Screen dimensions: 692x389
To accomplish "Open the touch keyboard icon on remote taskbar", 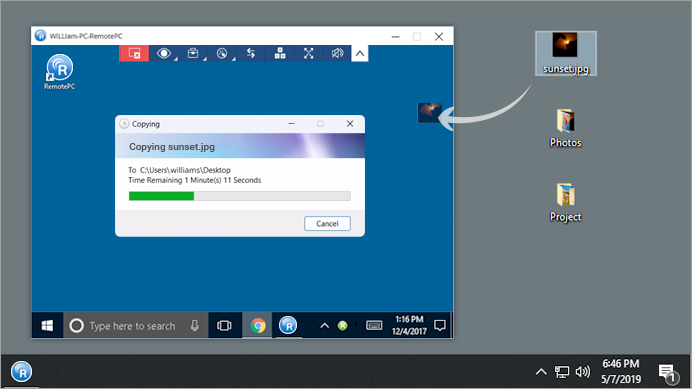I will 374,326.
